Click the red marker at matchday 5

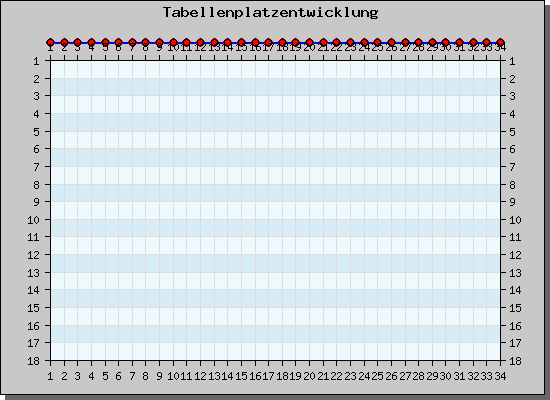(x=105, y=43)
